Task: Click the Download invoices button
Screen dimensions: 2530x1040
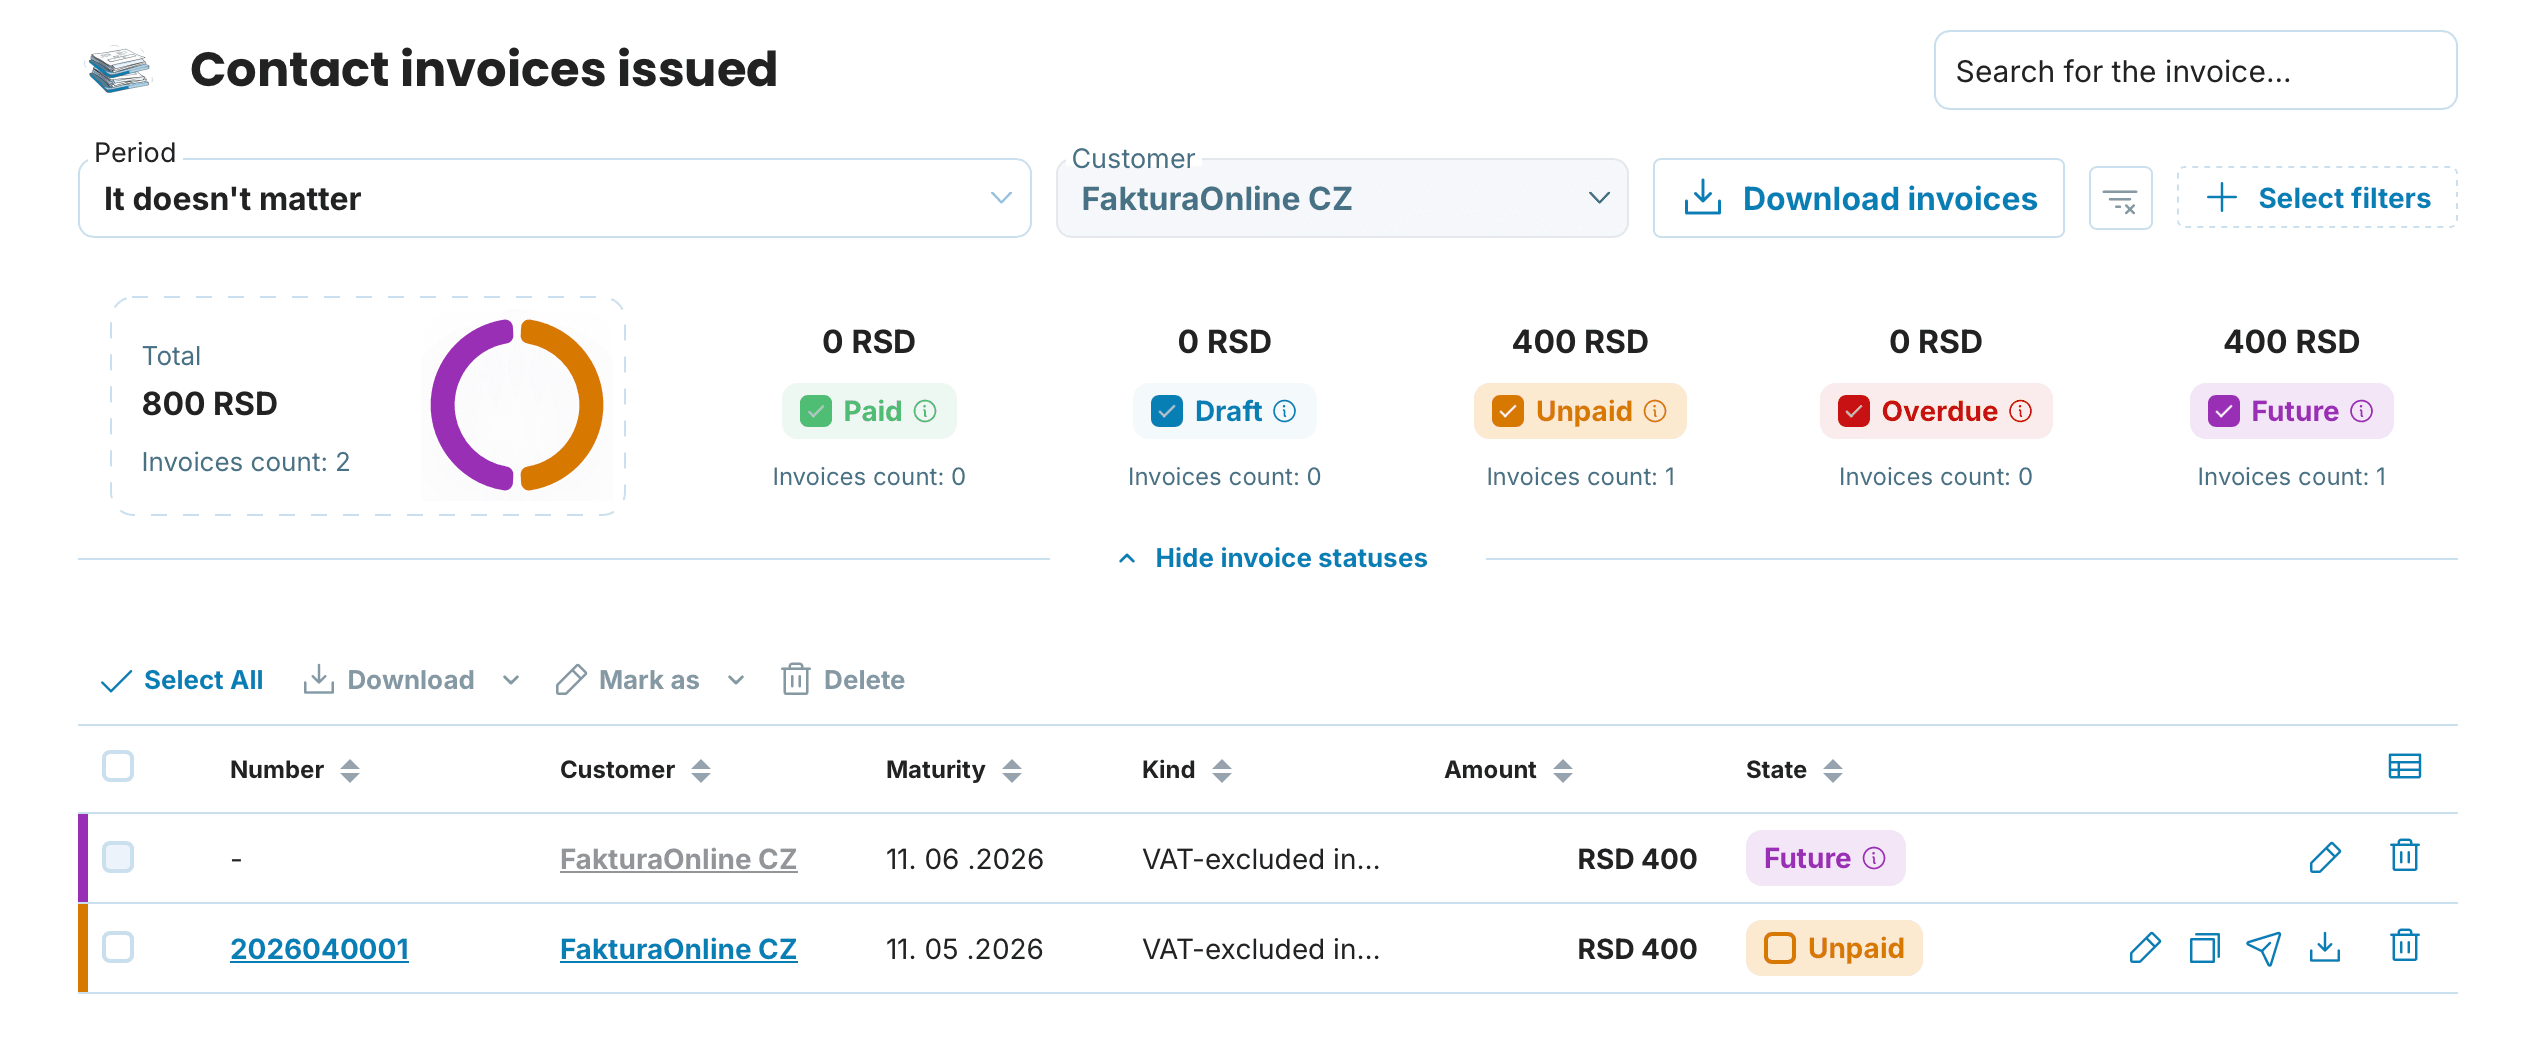Action: pos(1859,198)
